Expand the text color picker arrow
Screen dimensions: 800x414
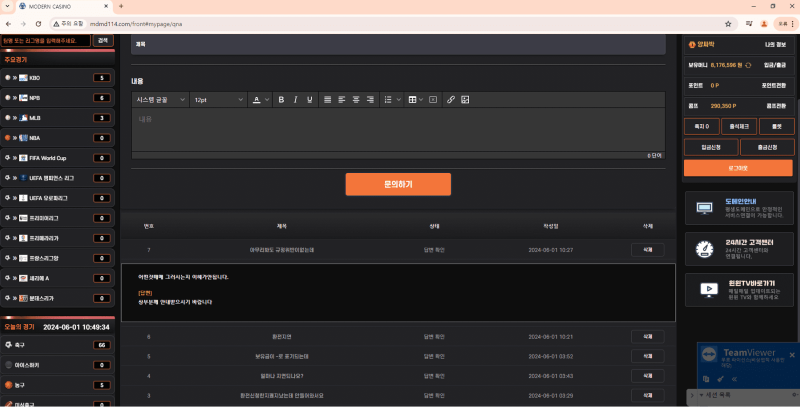267,100
